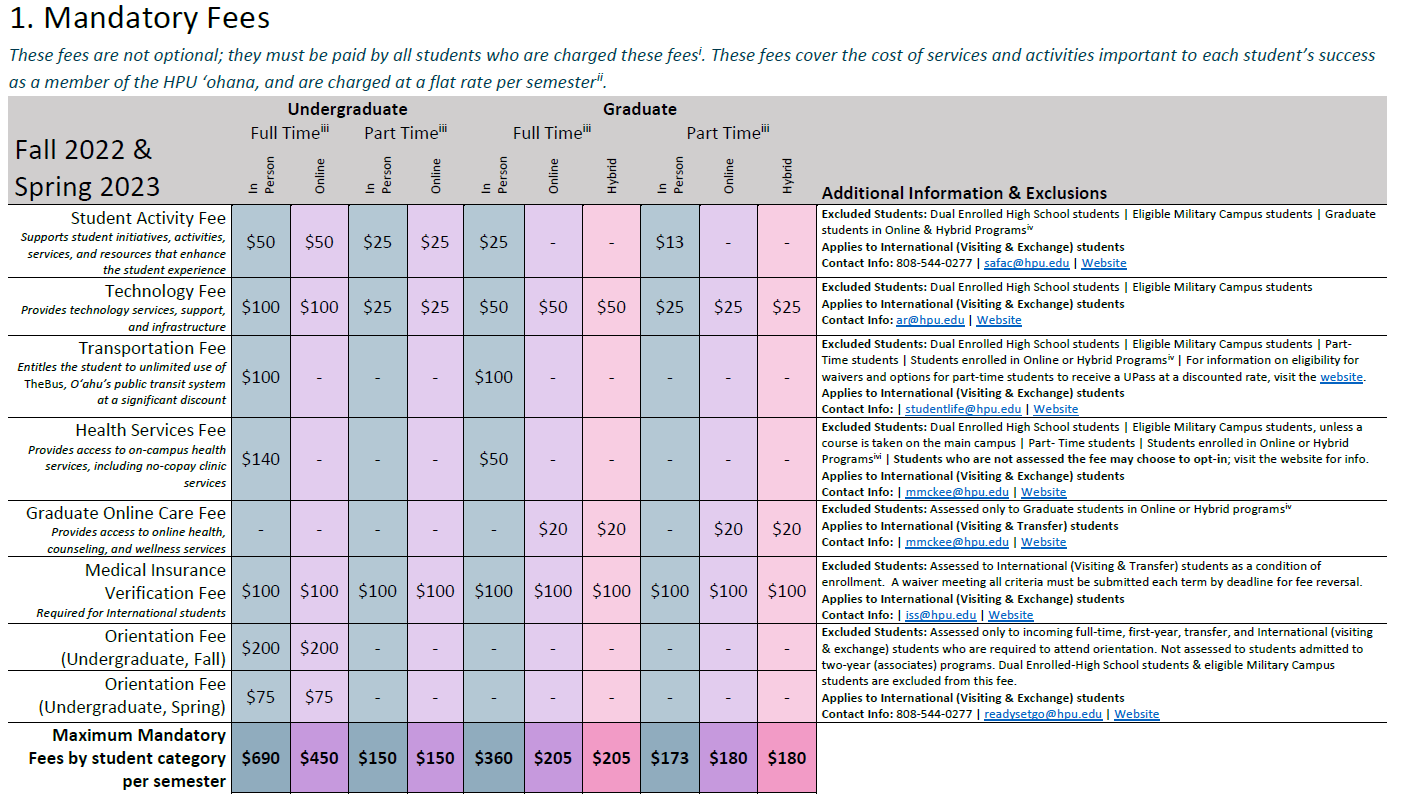The height and width of the screenshot is (804, 1403).
Task: Open Website link beside readysetgo@hpu.edu
Action: 1136,714
